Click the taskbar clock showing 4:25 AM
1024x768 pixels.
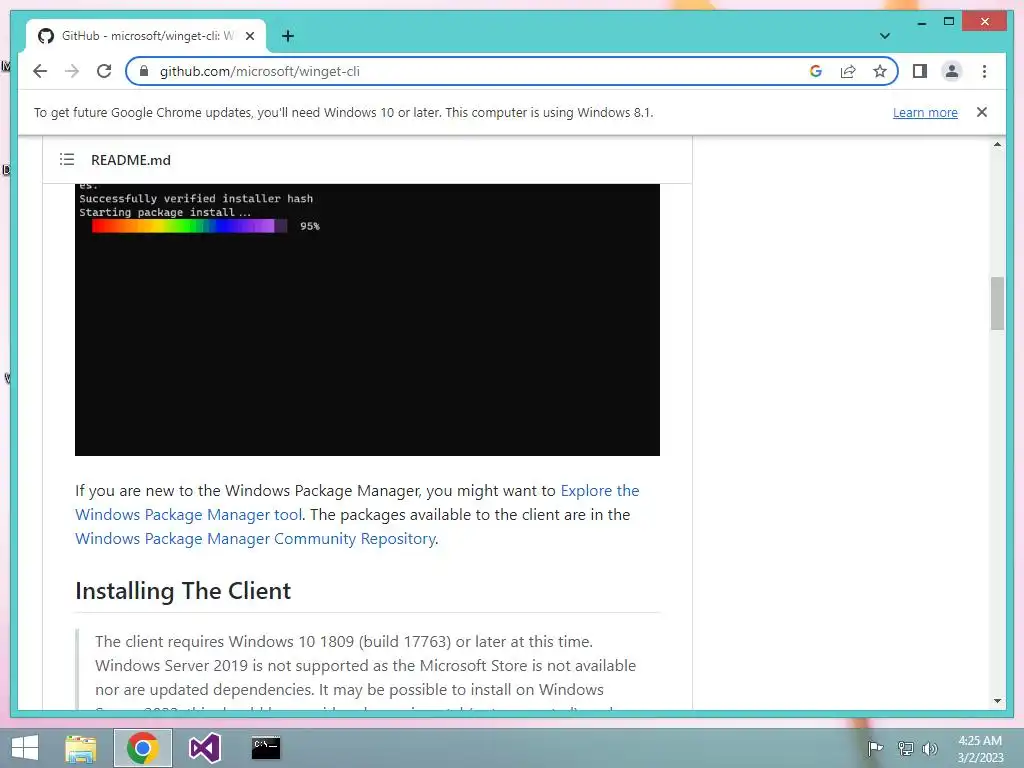pyautogui.click(x=980, y=748)
